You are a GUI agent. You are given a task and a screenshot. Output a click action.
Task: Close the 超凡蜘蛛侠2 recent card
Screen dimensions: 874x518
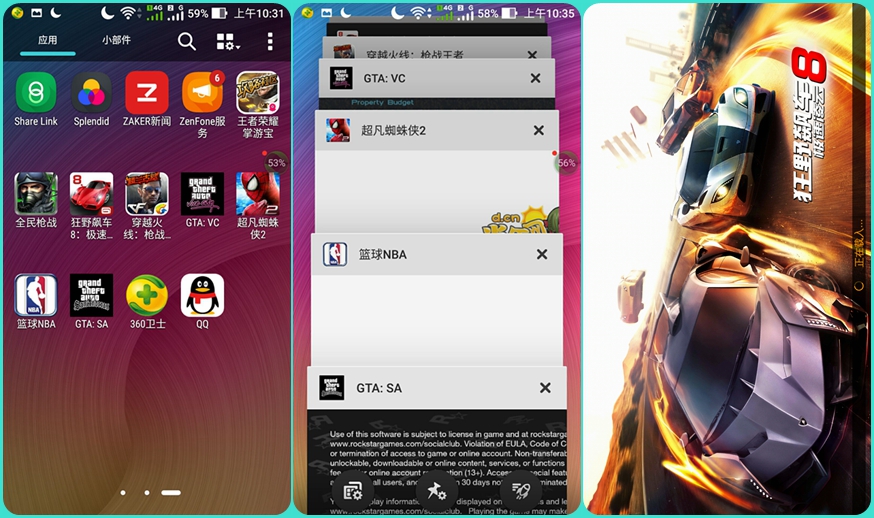[x=538, y=130]
